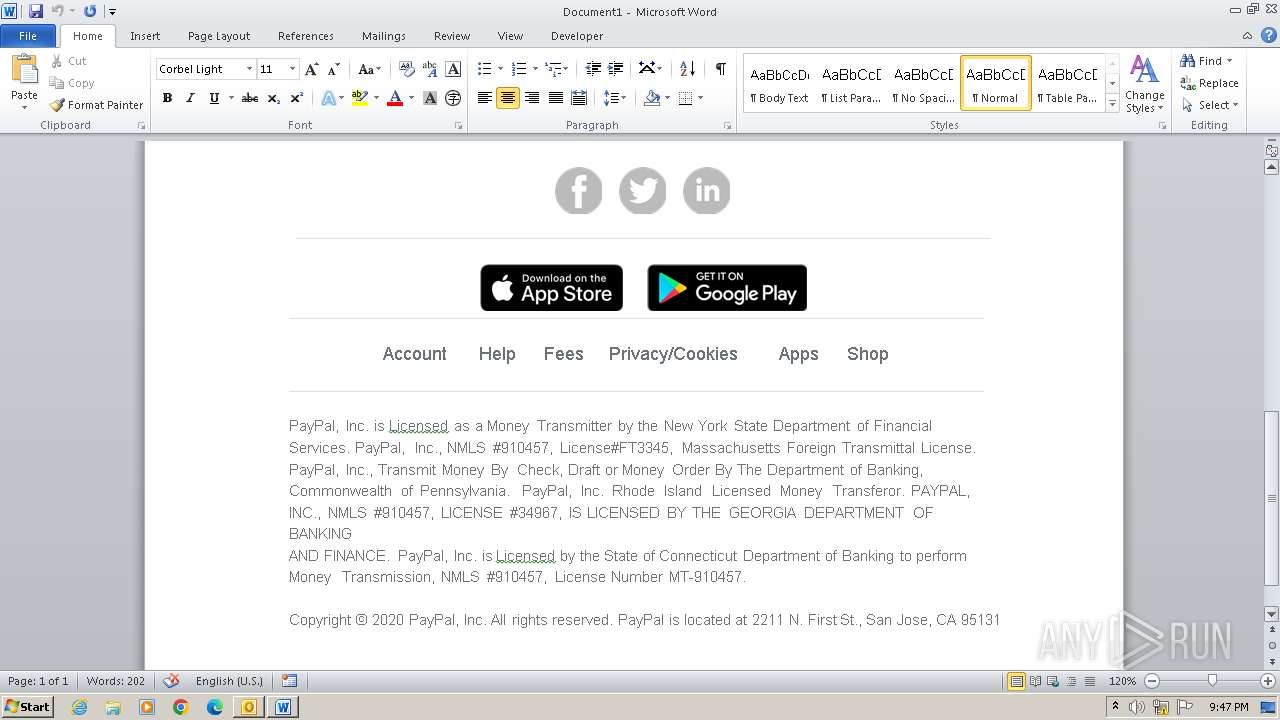Image resolution: width=1280 pixels, height=720 pixels.
Task: Click the Clear Formatting icon
Action: (x=407, y=69)
